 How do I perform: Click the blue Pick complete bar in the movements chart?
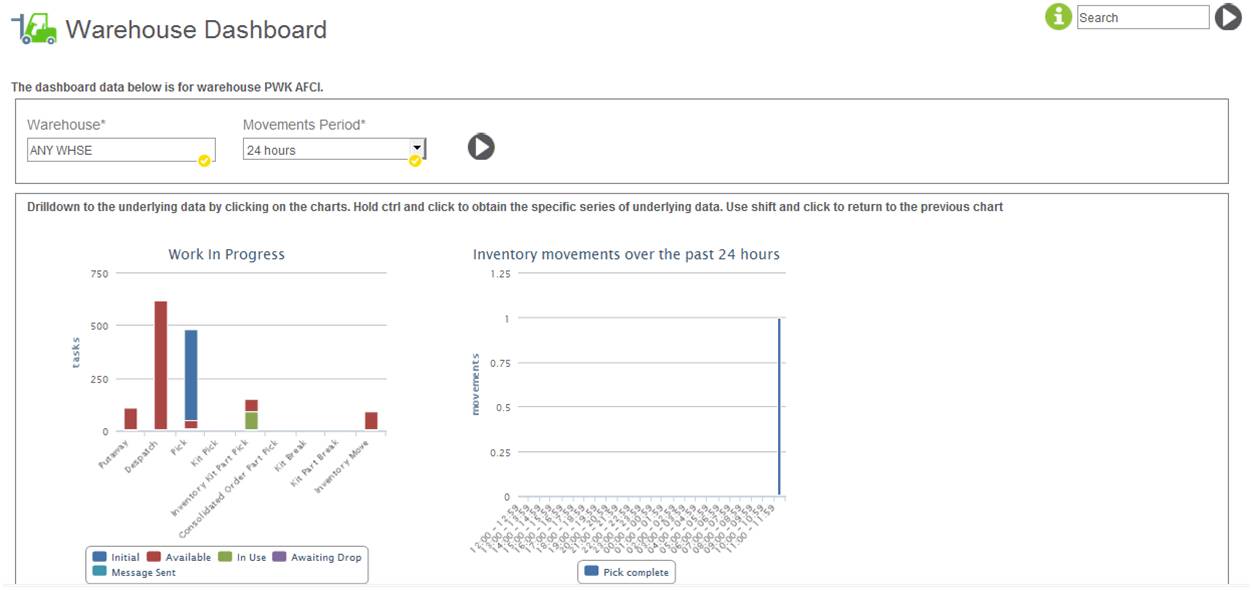(779, 406)
